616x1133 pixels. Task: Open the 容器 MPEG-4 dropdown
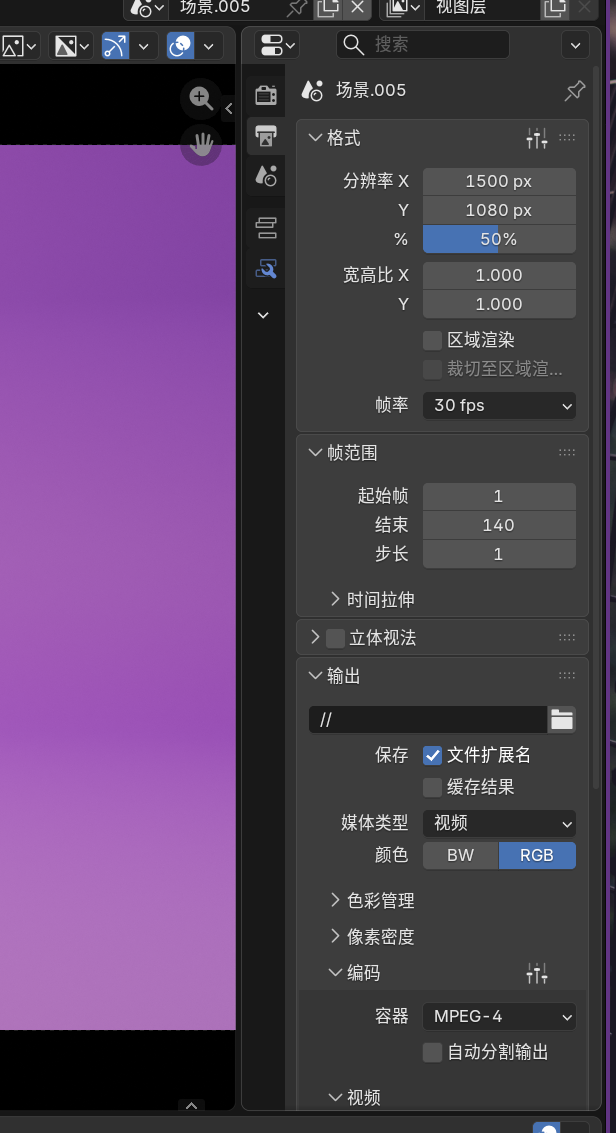(x=499, y=1016)
